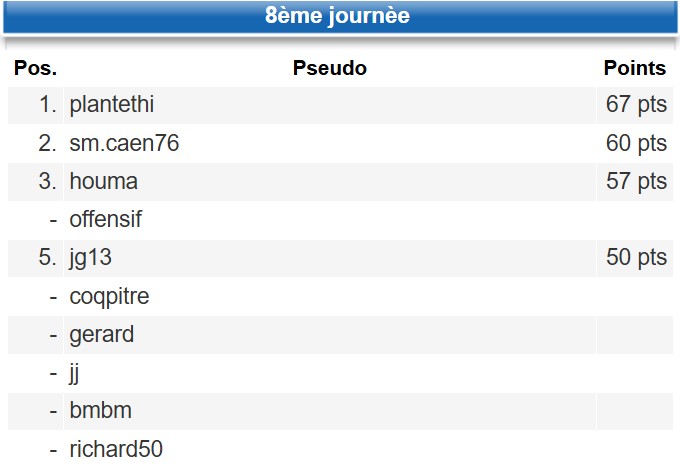Image resolution: width=680 pixels, height=468 pixels.
Task: Select the "Pseudo" column header
Action: (329, 69)
